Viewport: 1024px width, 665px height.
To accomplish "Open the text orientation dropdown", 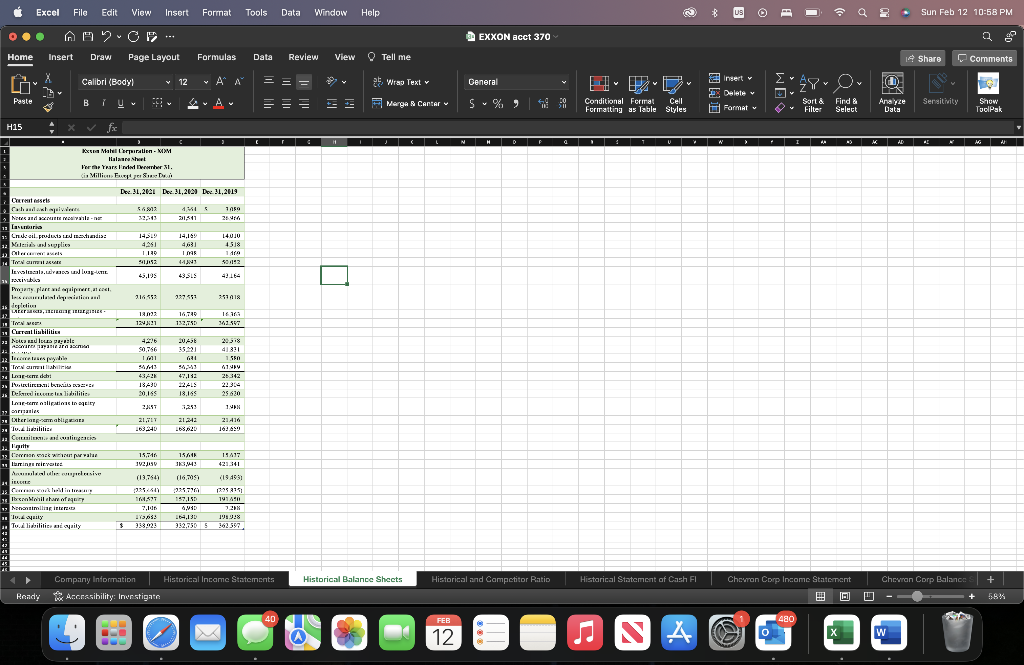I will [344, 82].
